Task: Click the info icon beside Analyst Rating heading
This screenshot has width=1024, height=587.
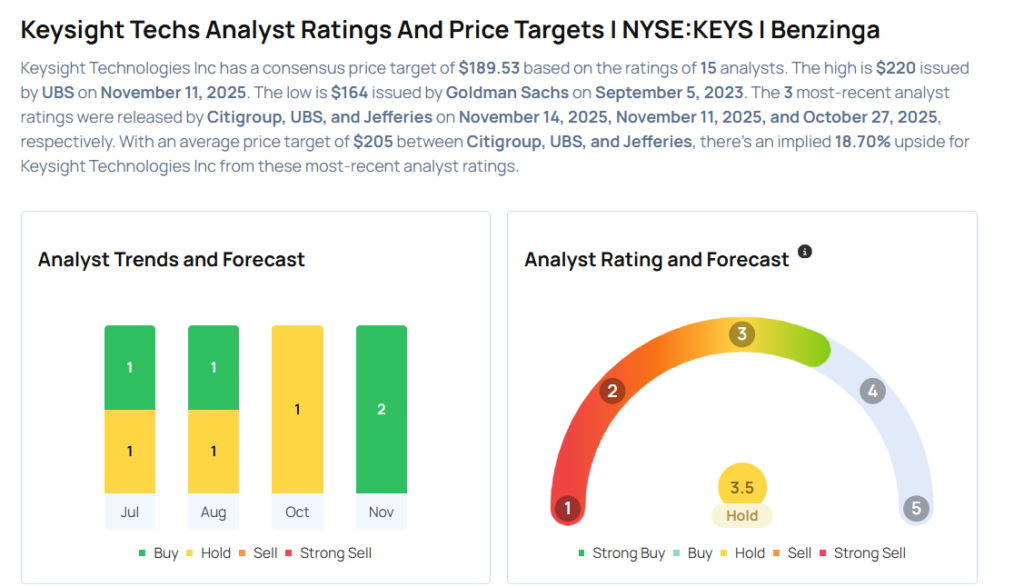Action: [805, 252]
